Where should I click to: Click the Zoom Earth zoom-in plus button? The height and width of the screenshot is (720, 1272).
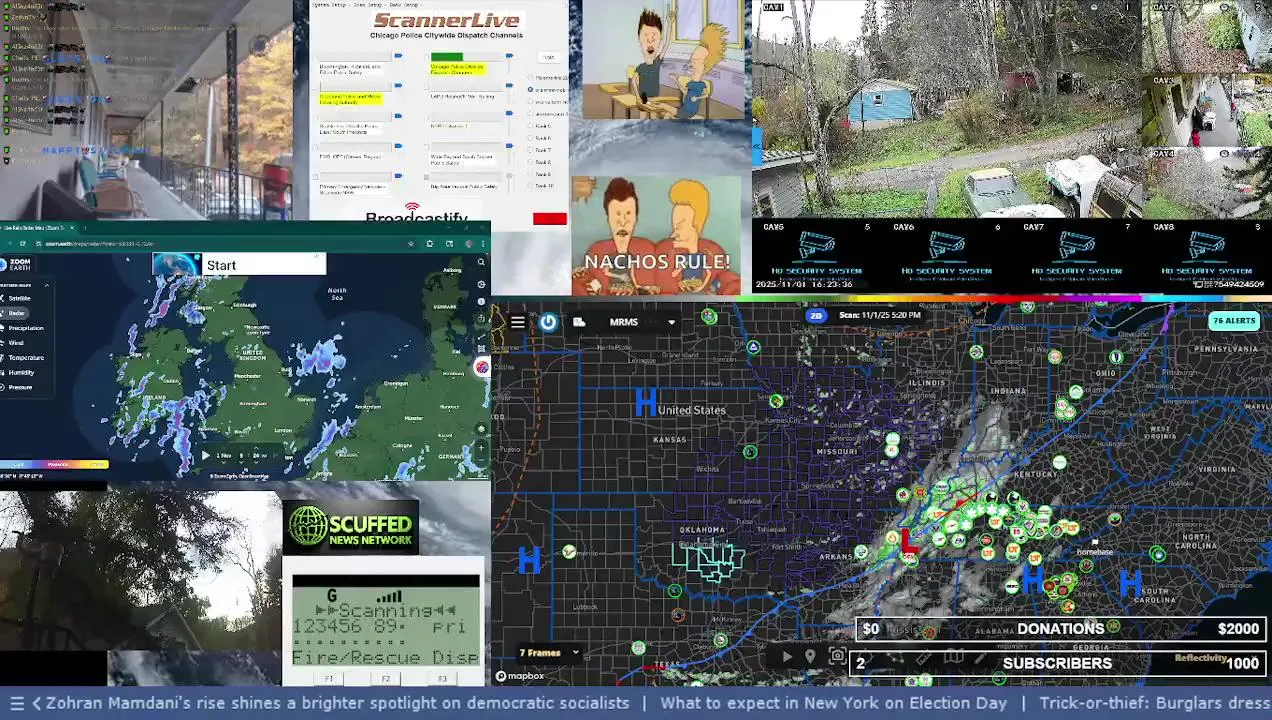[481, 445]
